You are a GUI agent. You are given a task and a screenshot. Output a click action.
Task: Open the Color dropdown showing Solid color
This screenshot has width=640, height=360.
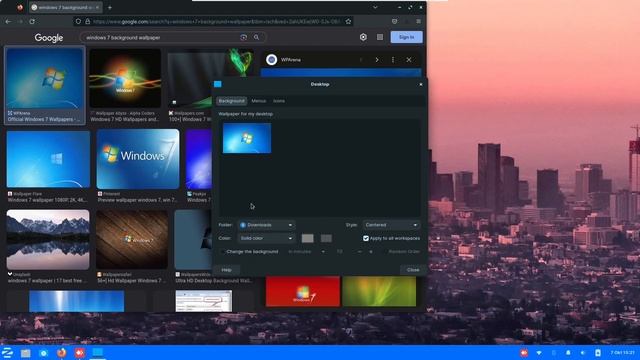tap(266, 238)
